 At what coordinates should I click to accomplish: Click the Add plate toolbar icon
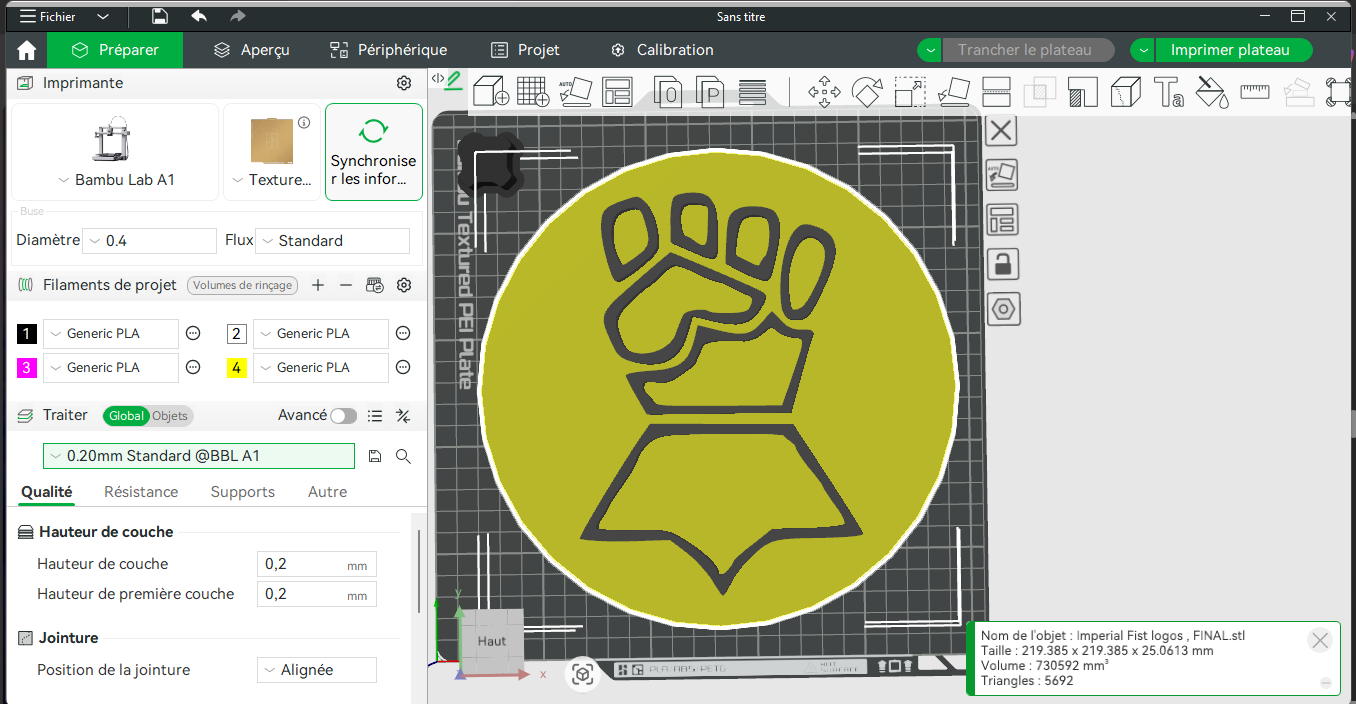[x=533, y=91]
